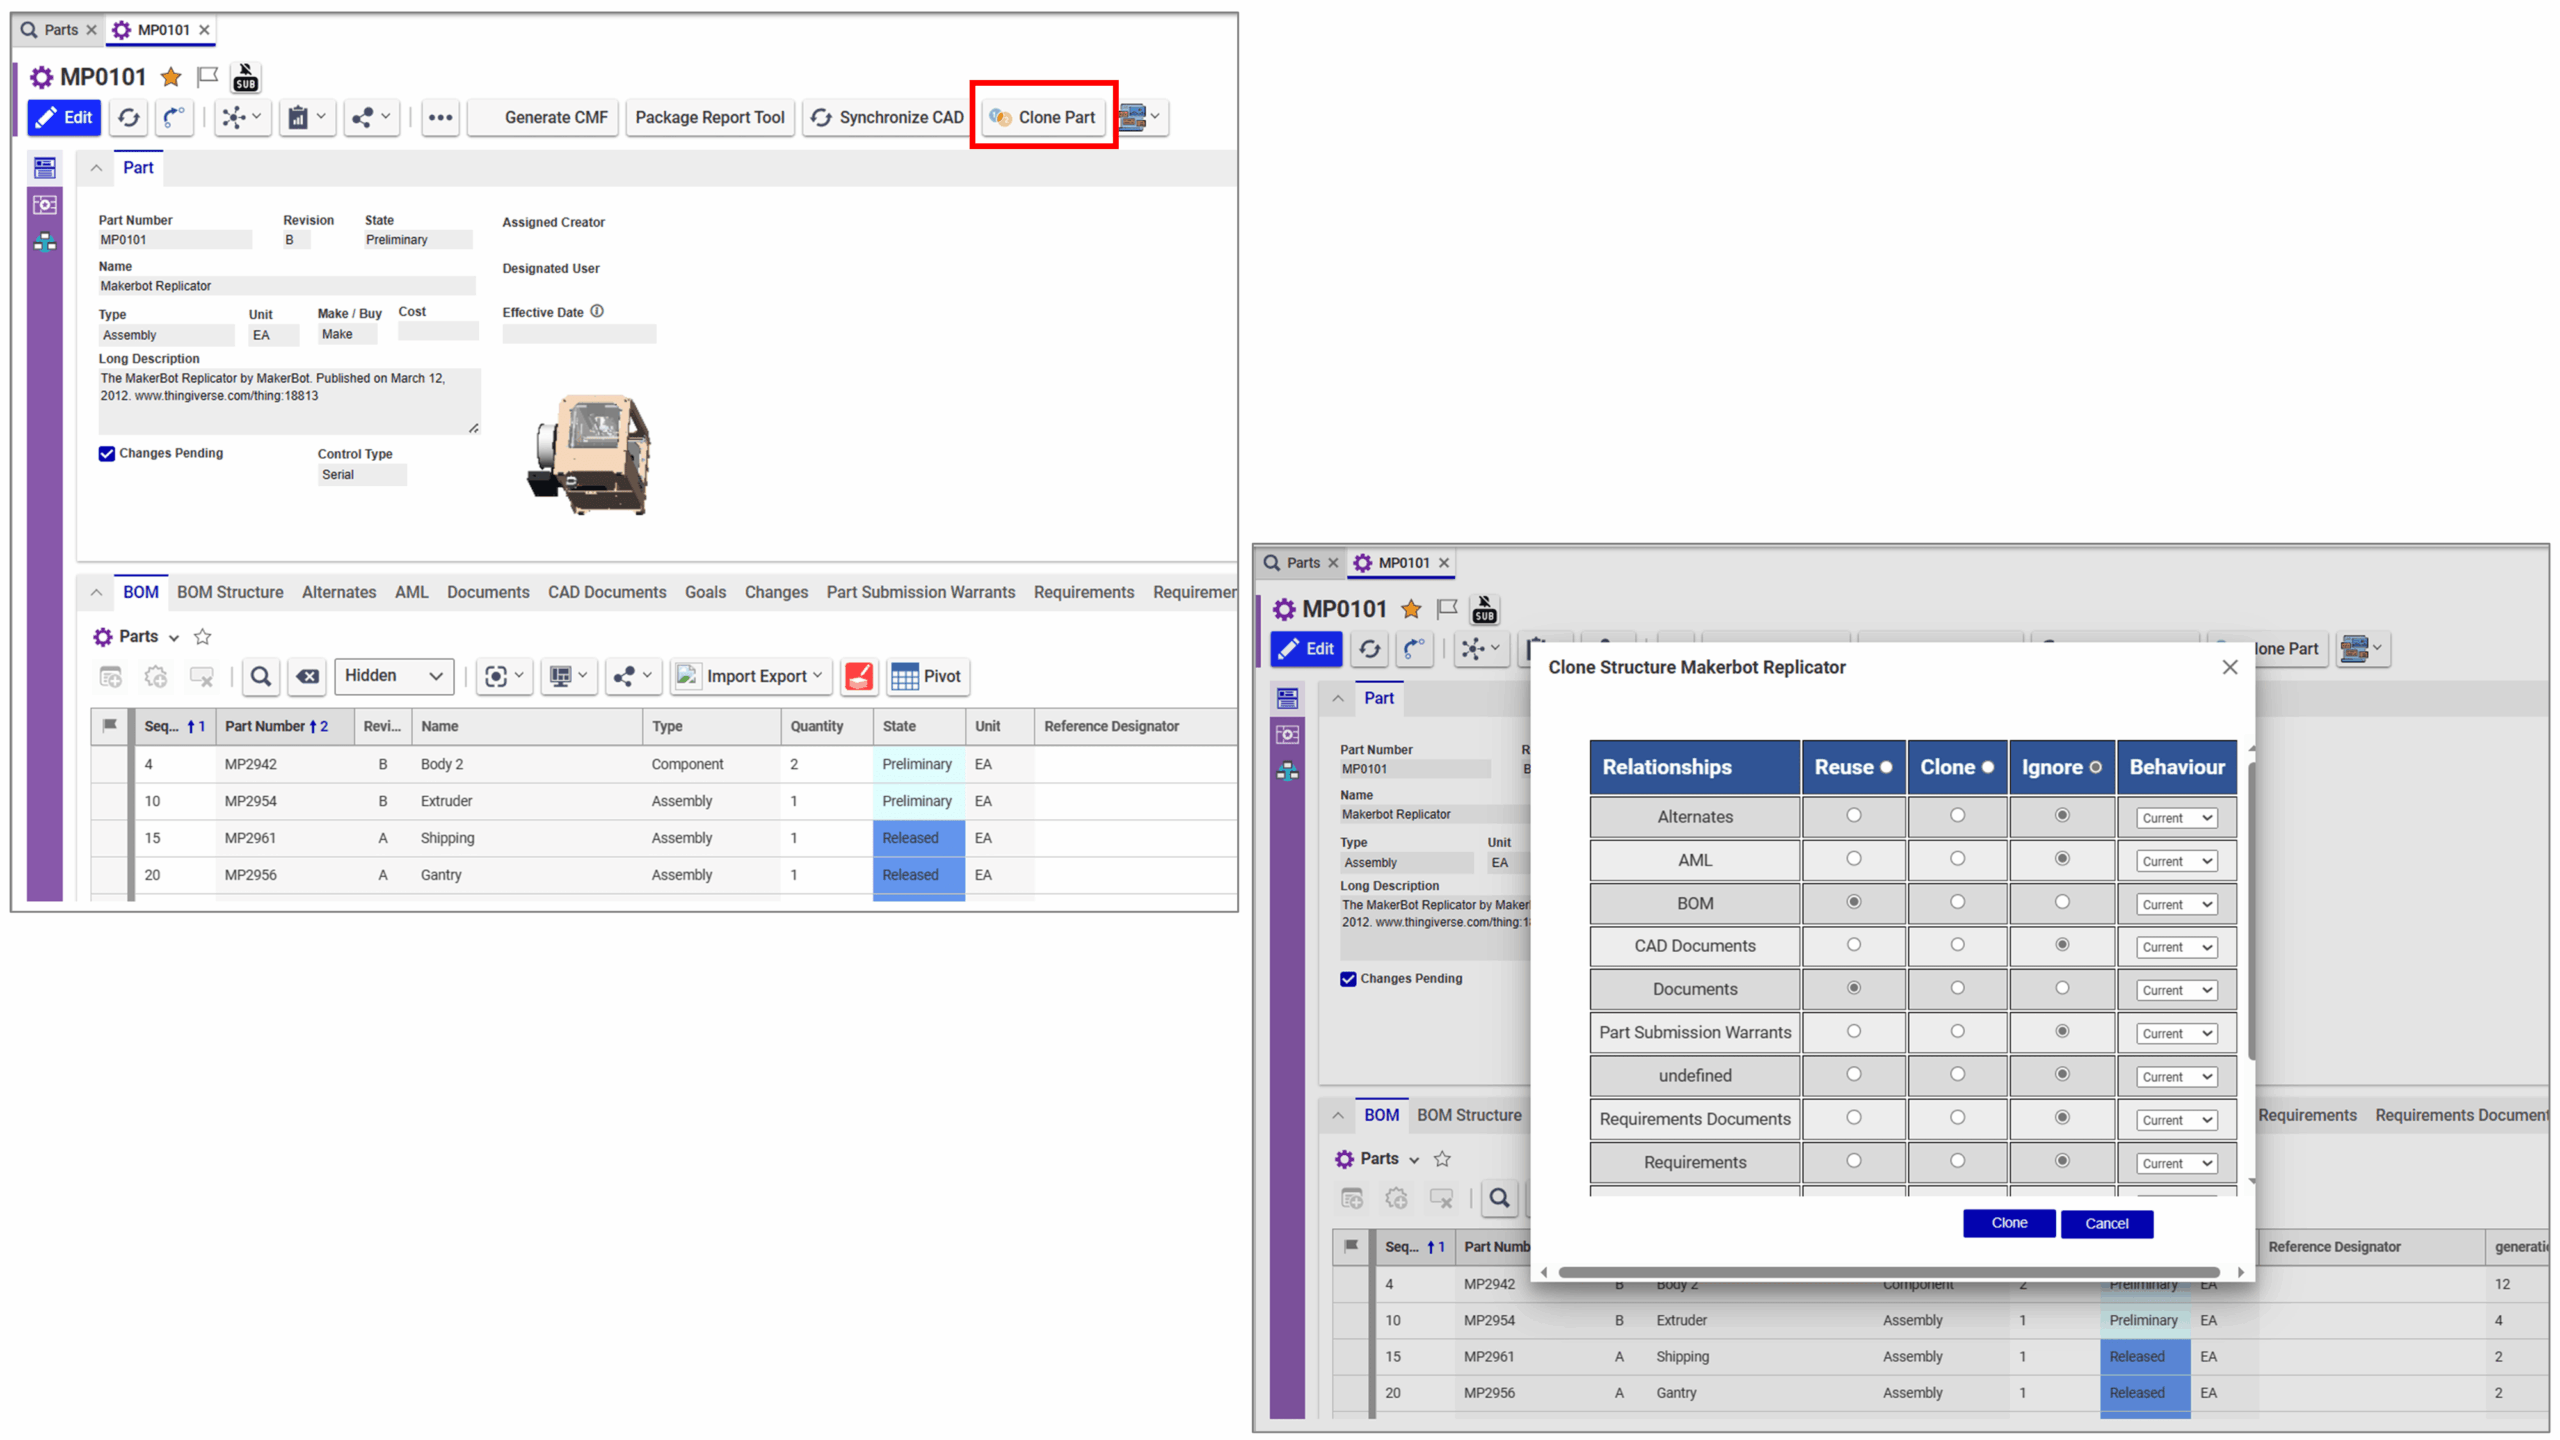Collapse Part section chevron in left window

click(x=96, y=168)
